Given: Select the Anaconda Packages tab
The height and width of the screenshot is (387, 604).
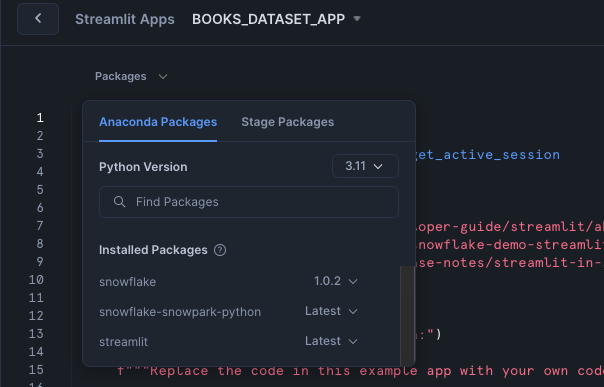Looking at the screenshot, I should pos(158,122).
